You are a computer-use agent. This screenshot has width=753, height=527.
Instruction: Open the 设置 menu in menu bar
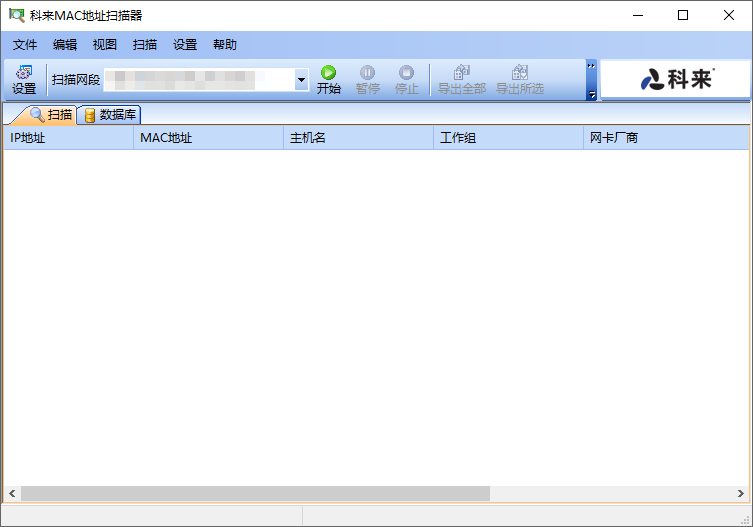185,45
